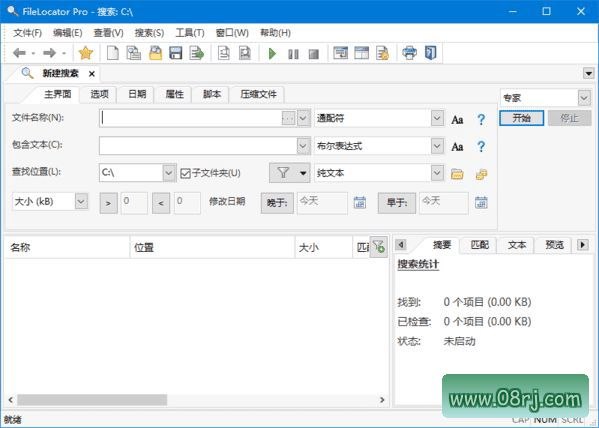
Task: Stop search using the square stop icon
Action: point(314,54)
